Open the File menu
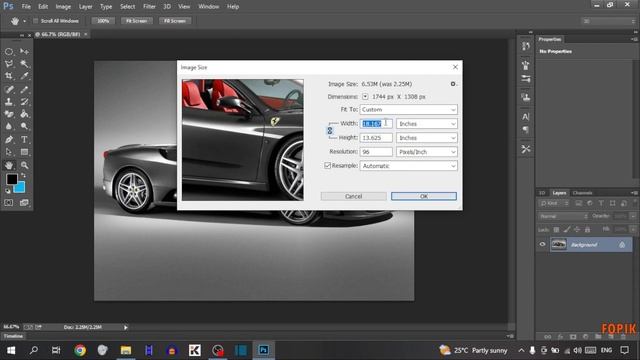Viewport: 640px width, 360px height. (x=26, y=7)
